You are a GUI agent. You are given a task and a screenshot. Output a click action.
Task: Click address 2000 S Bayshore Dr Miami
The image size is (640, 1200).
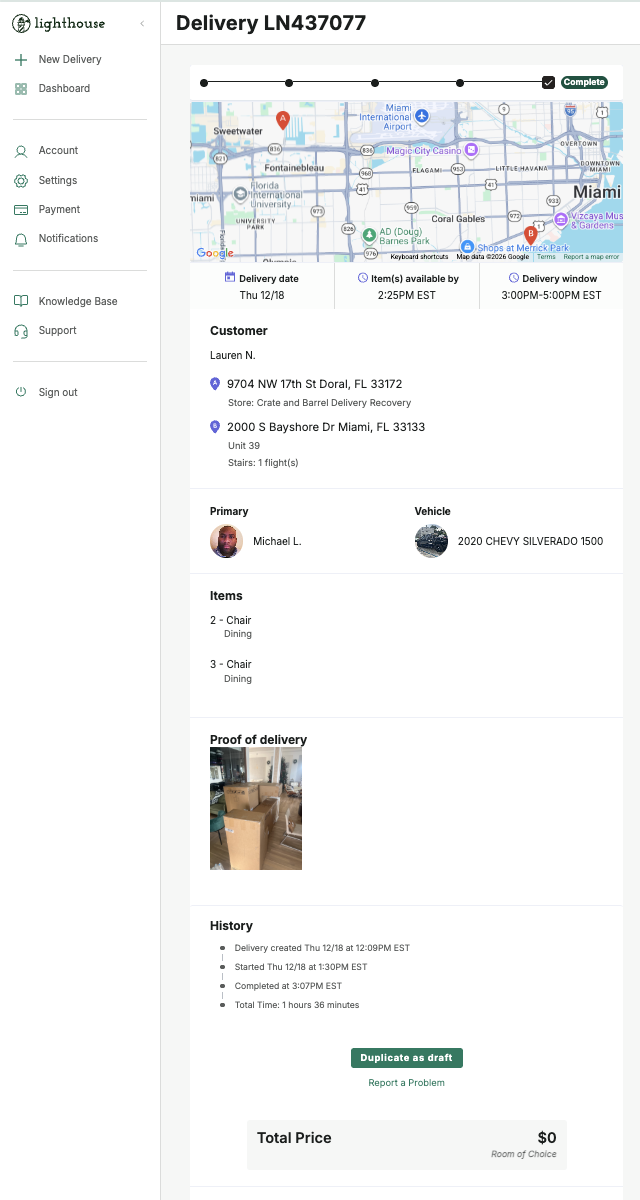click(326, 427)
